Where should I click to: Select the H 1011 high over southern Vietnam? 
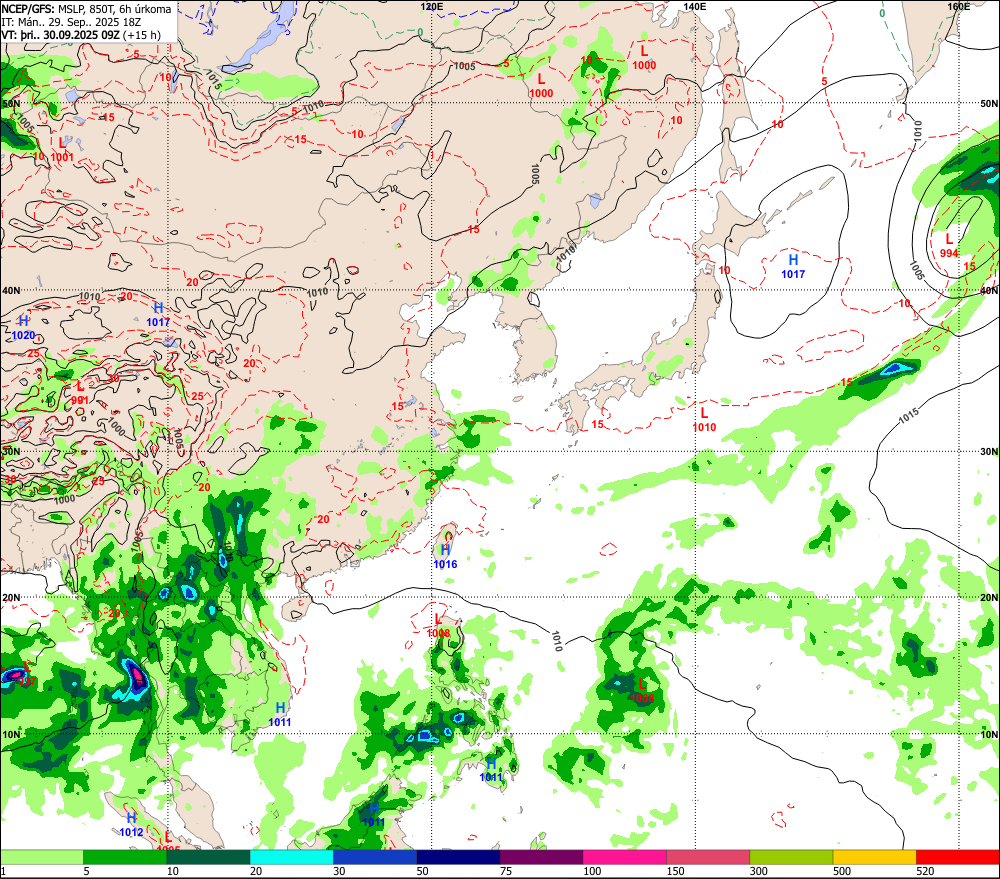280,714
